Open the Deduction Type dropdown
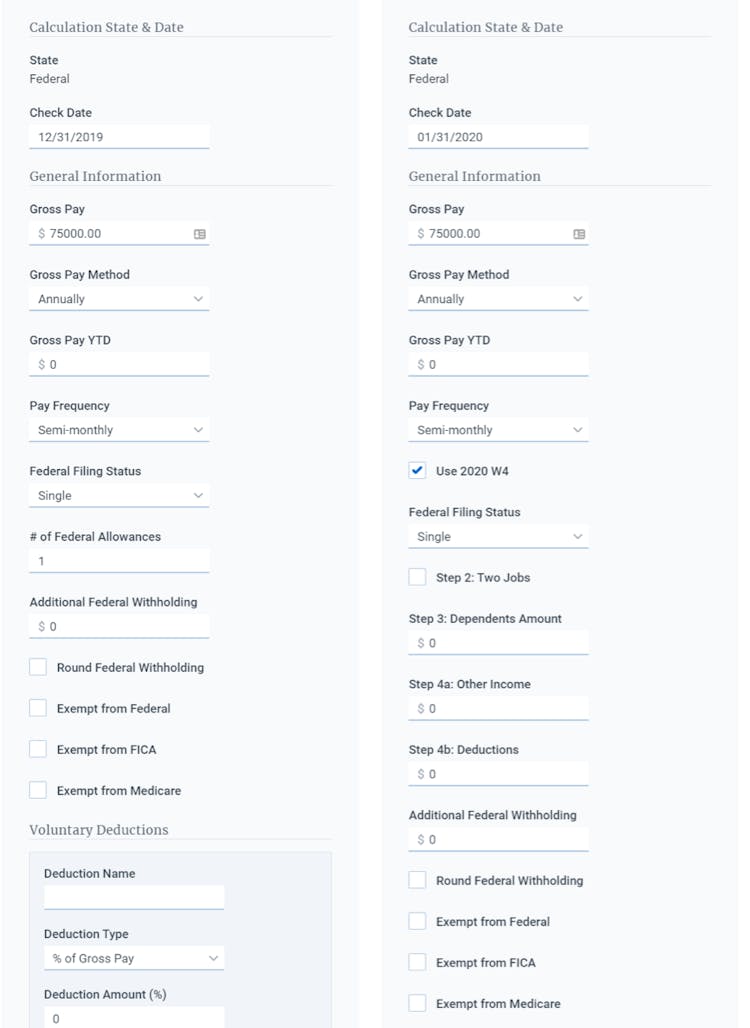750x1028 pixels. coord(133,958)
